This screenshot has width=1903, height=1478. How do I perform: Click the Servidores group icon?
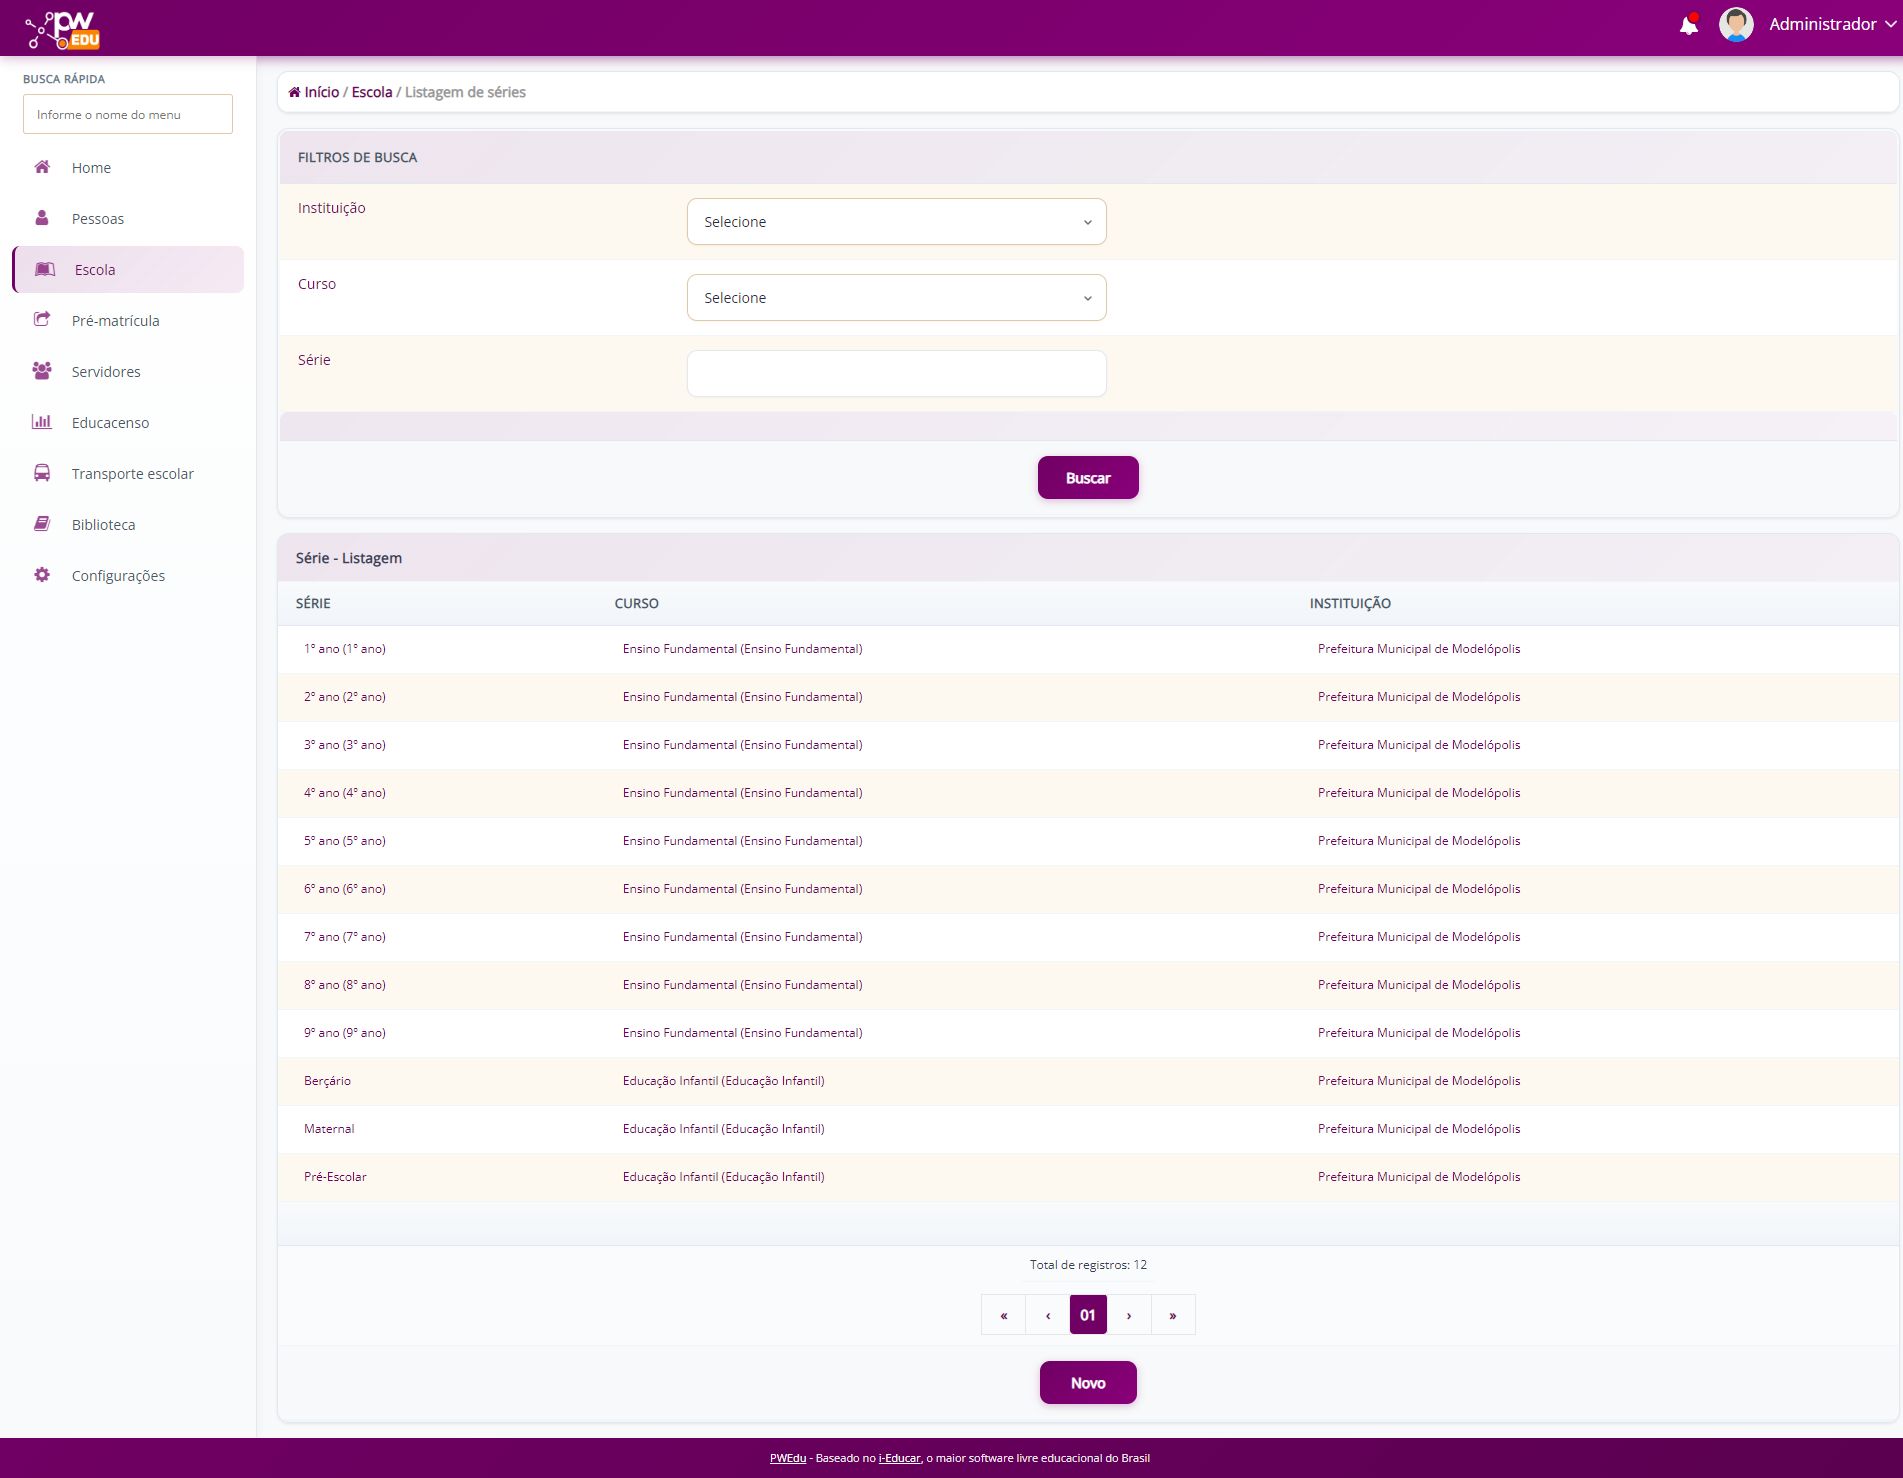[42, 371]
